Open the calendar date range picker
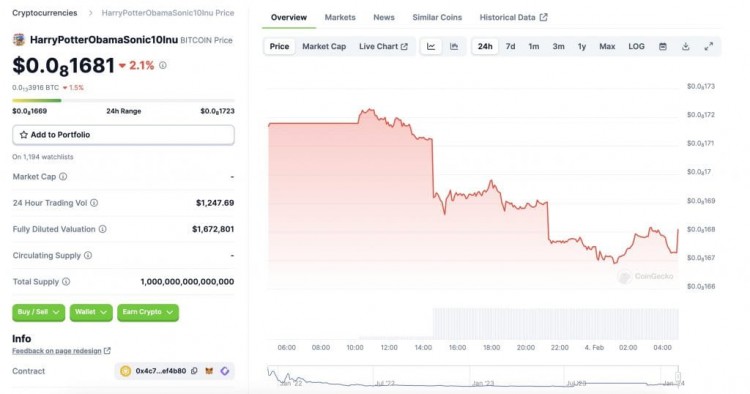This screenshot has height=394, width=750. (662, 46)
